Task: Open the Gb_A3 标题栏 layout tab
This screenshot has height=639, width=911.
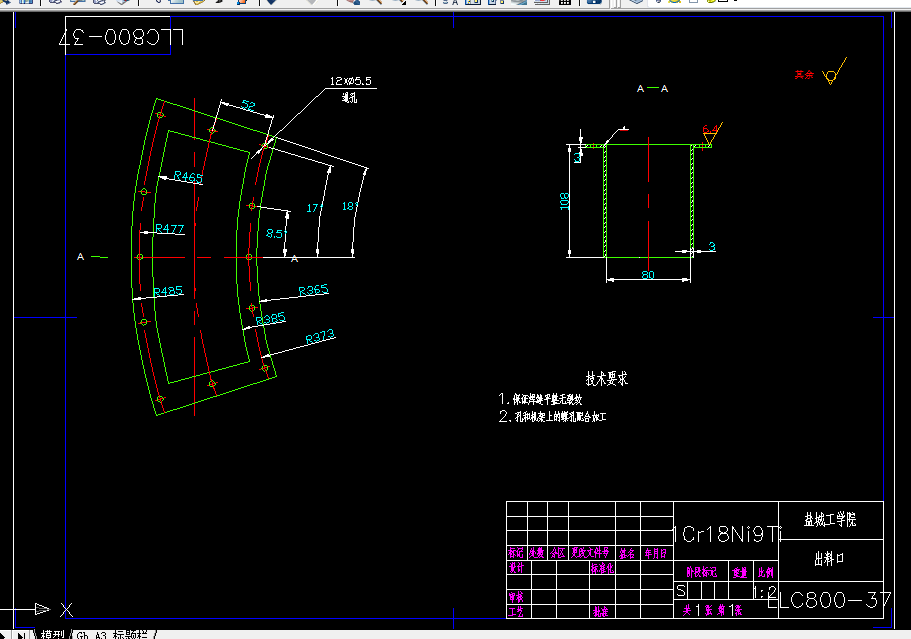Action: coord(113,634)
